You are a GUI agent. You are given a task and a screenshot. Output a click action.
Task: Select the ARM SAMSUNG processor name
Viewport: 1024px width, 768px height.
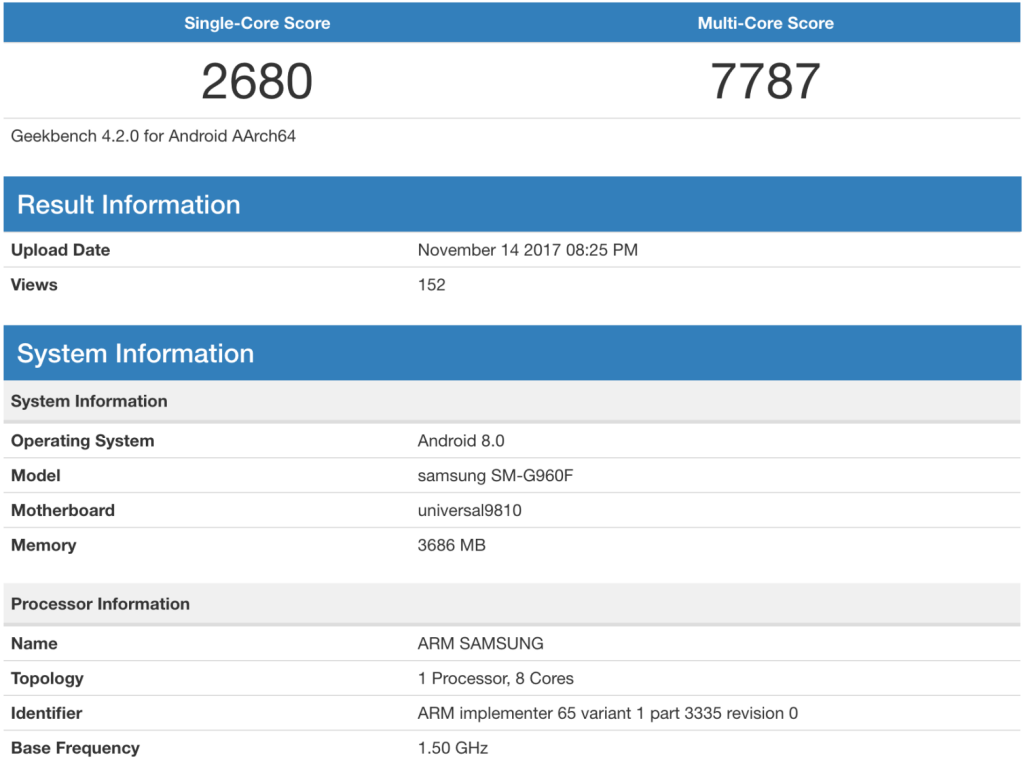pyautogui.click(x=480, y=644)
